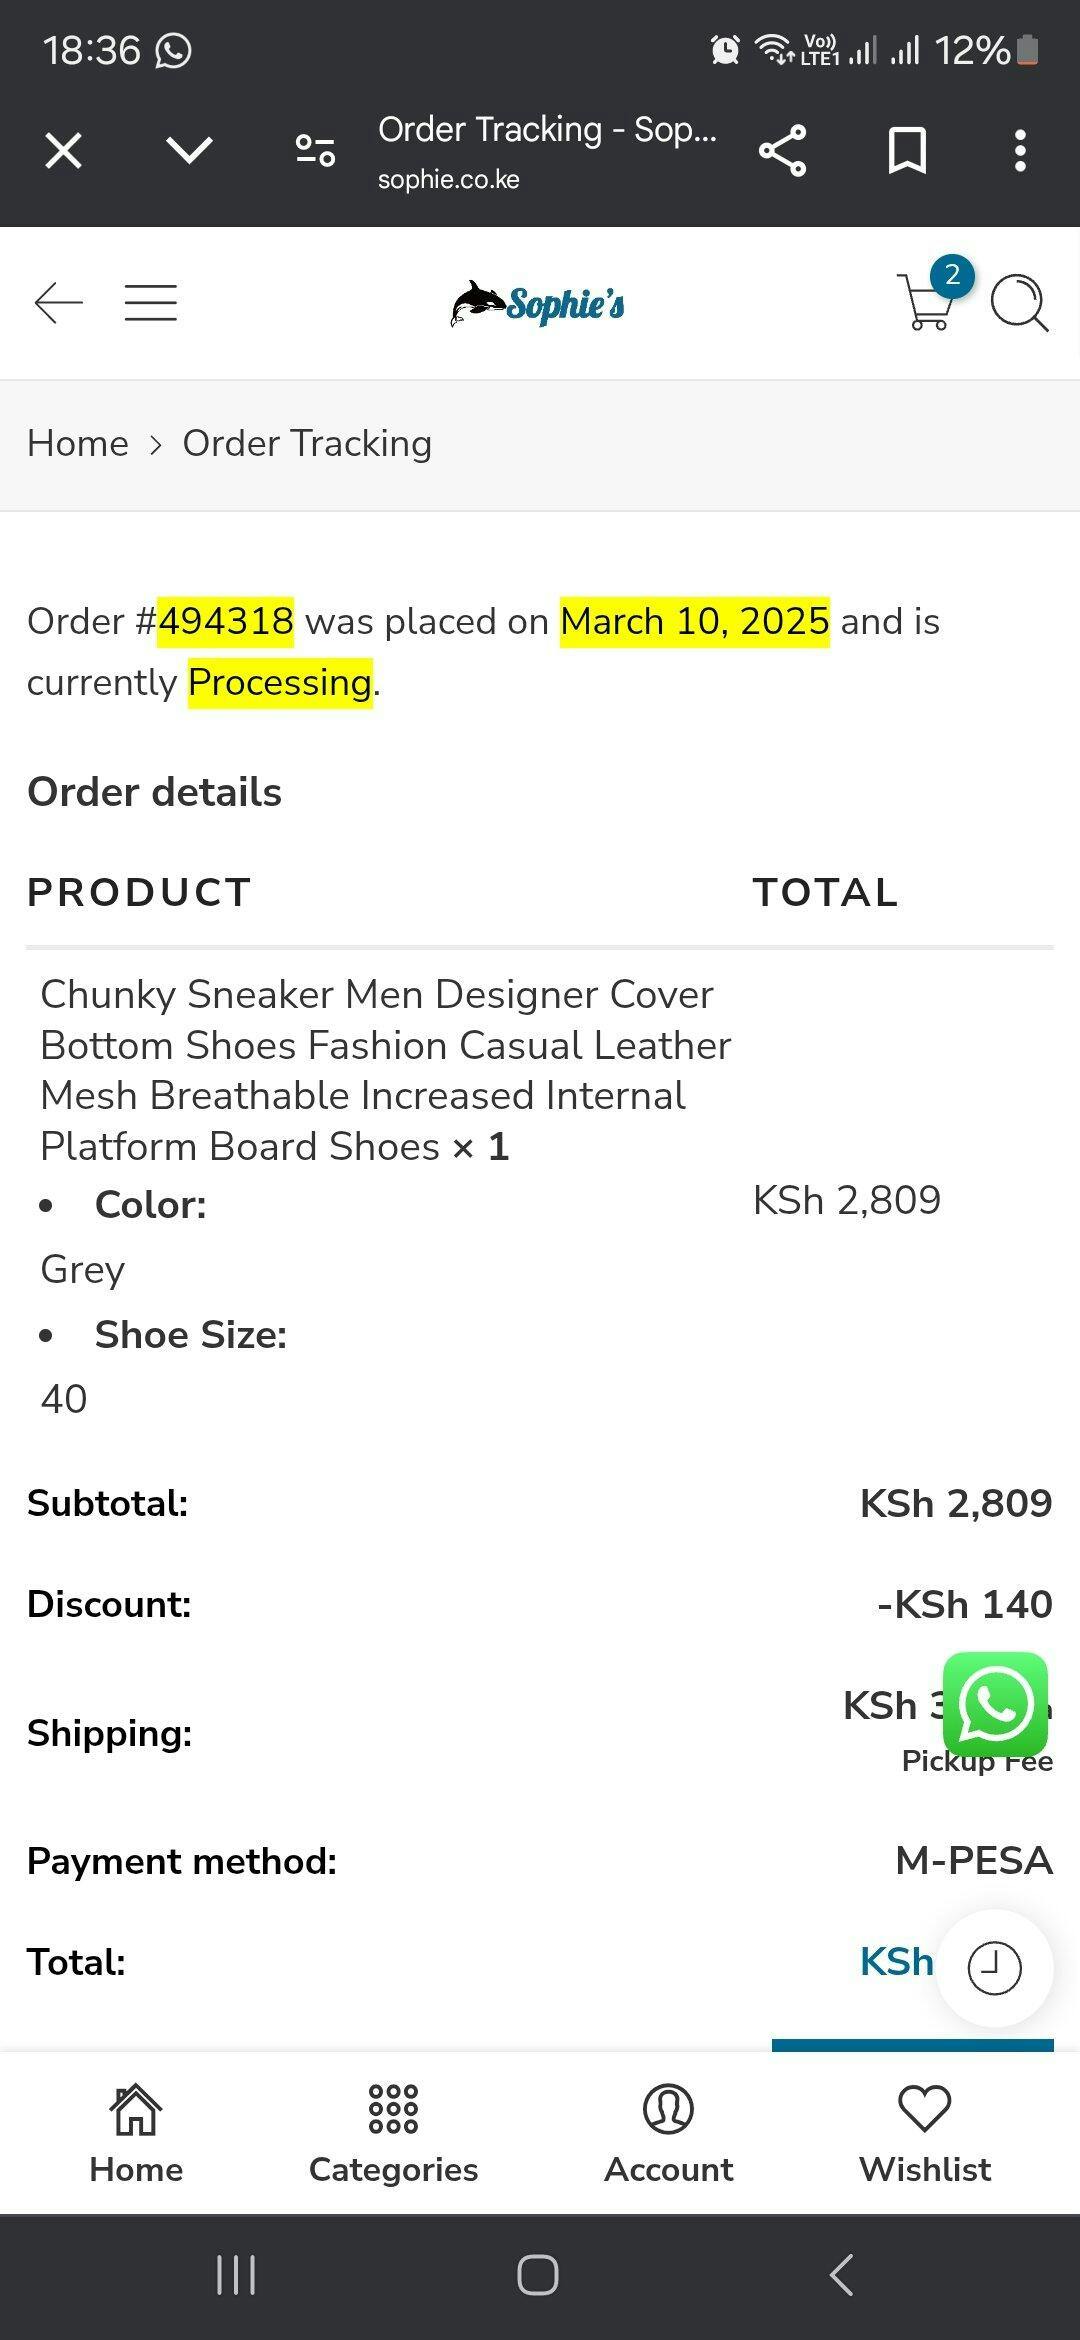Viewport: 1080px width, 2340px height.
Task: Open the site search magnifier
Action: (1019, 302)
